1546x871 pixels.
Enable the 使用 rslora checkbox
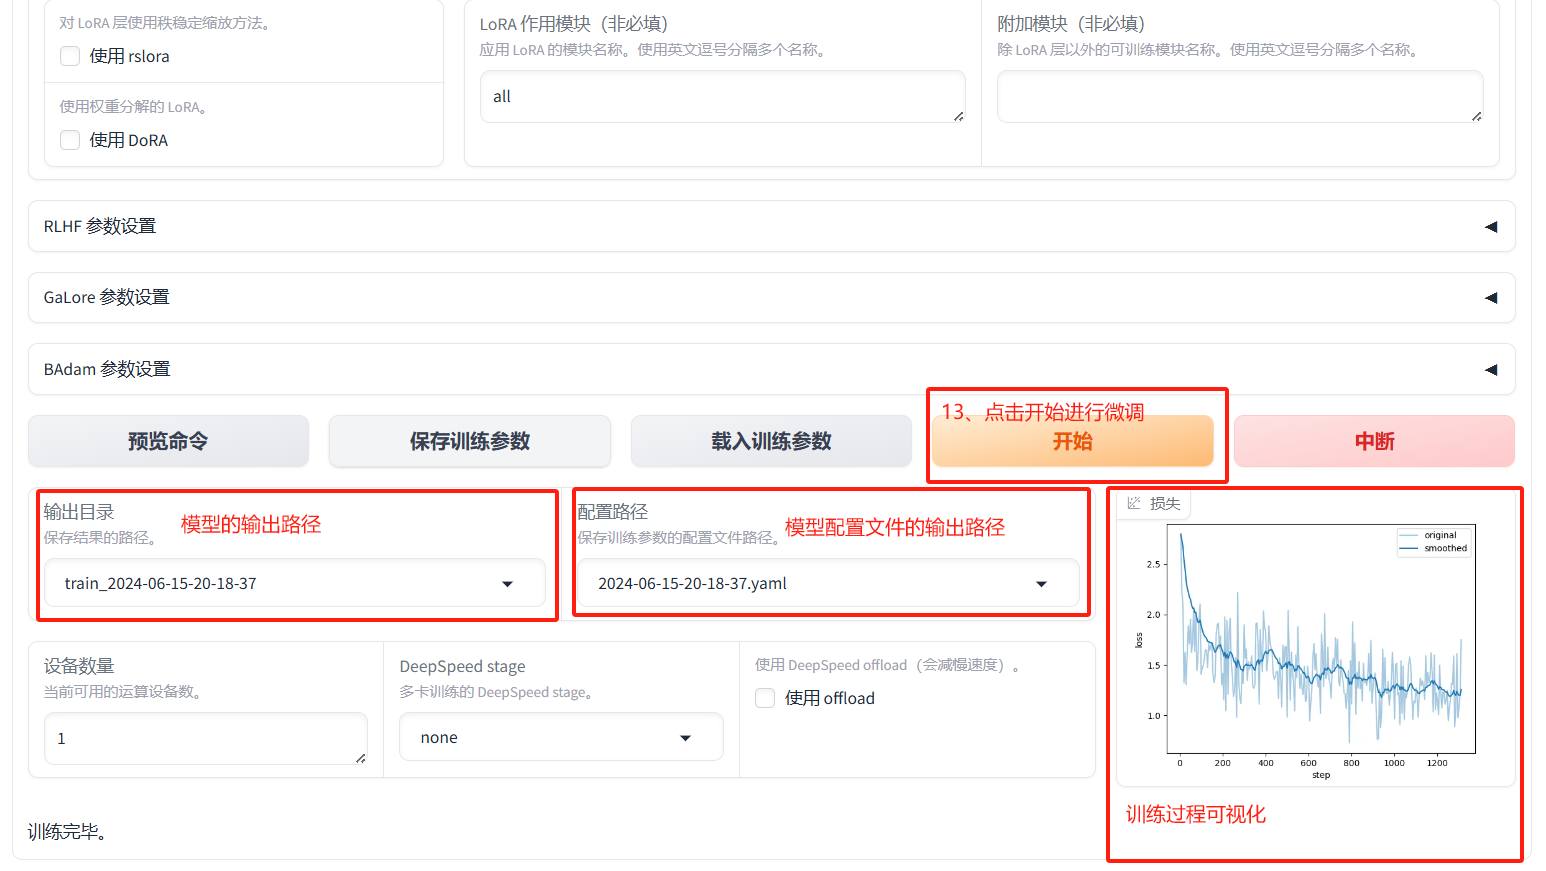70,56
